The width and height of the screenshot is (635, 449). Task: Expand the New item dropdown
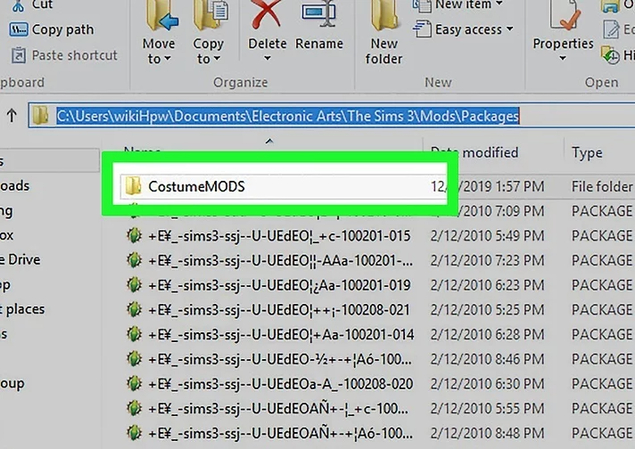tap(458, 5)
